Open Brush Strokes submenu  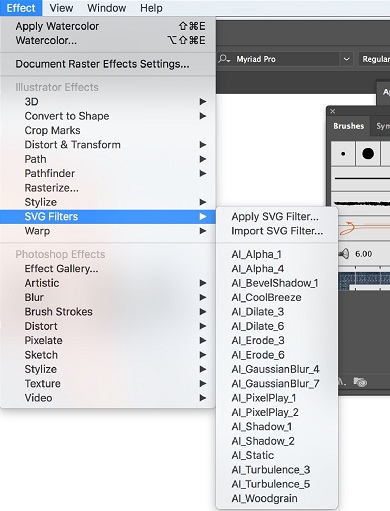108,311
